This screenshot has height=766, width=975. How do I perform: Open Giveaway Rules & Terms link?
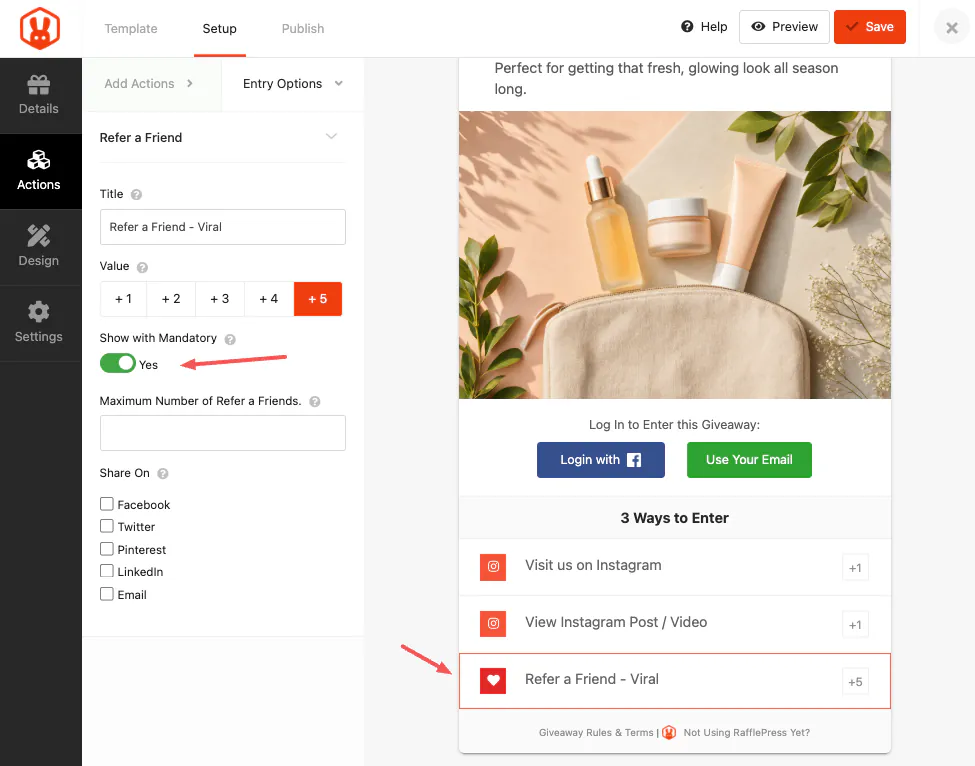tap(596, 733)
